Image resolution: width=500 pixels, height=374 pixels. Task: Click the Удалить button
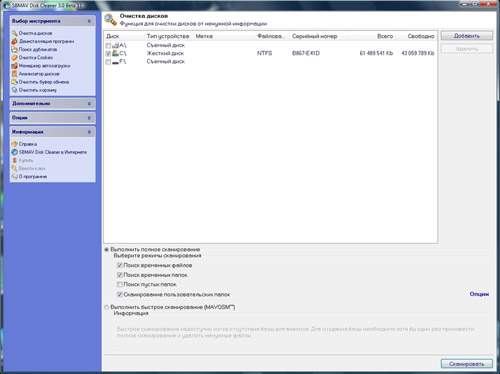coord(467,49)
